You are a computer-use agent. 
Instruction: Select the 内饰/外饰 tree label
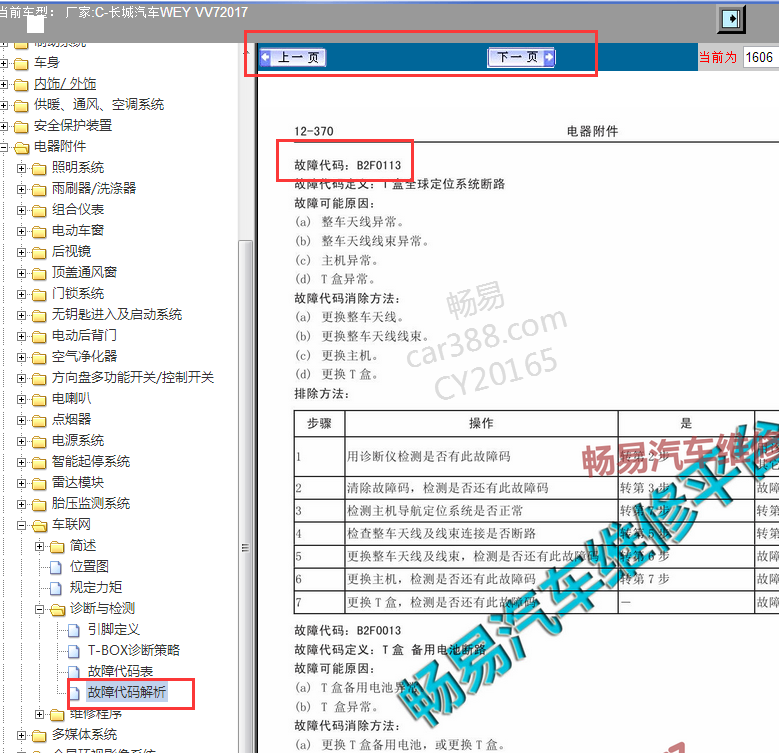pos(65,83)
